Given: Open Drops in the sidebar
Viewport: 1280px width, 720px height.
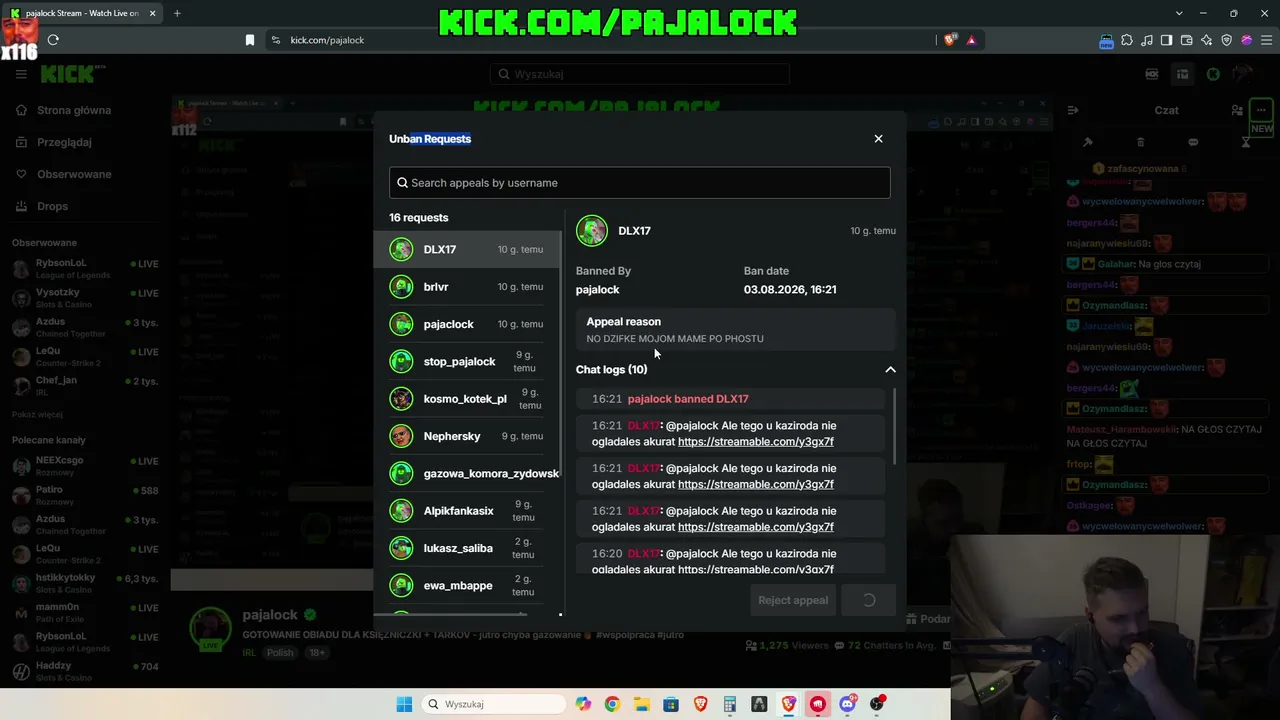Looking at the screenshot, I should pos(52,206).
